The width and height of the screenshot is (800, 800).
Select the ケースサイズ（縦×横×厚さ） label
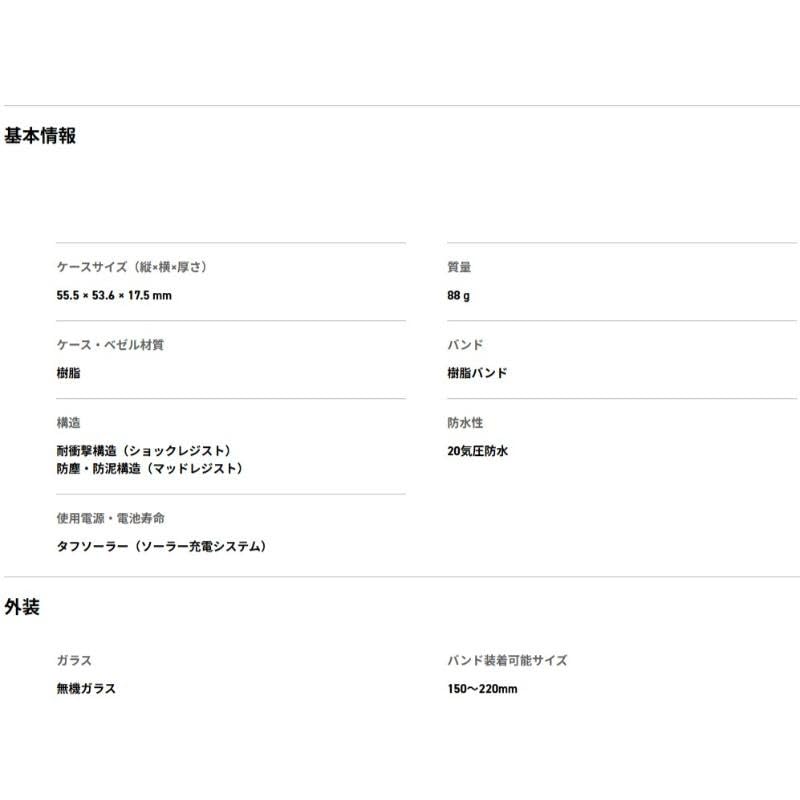[138, 267]
